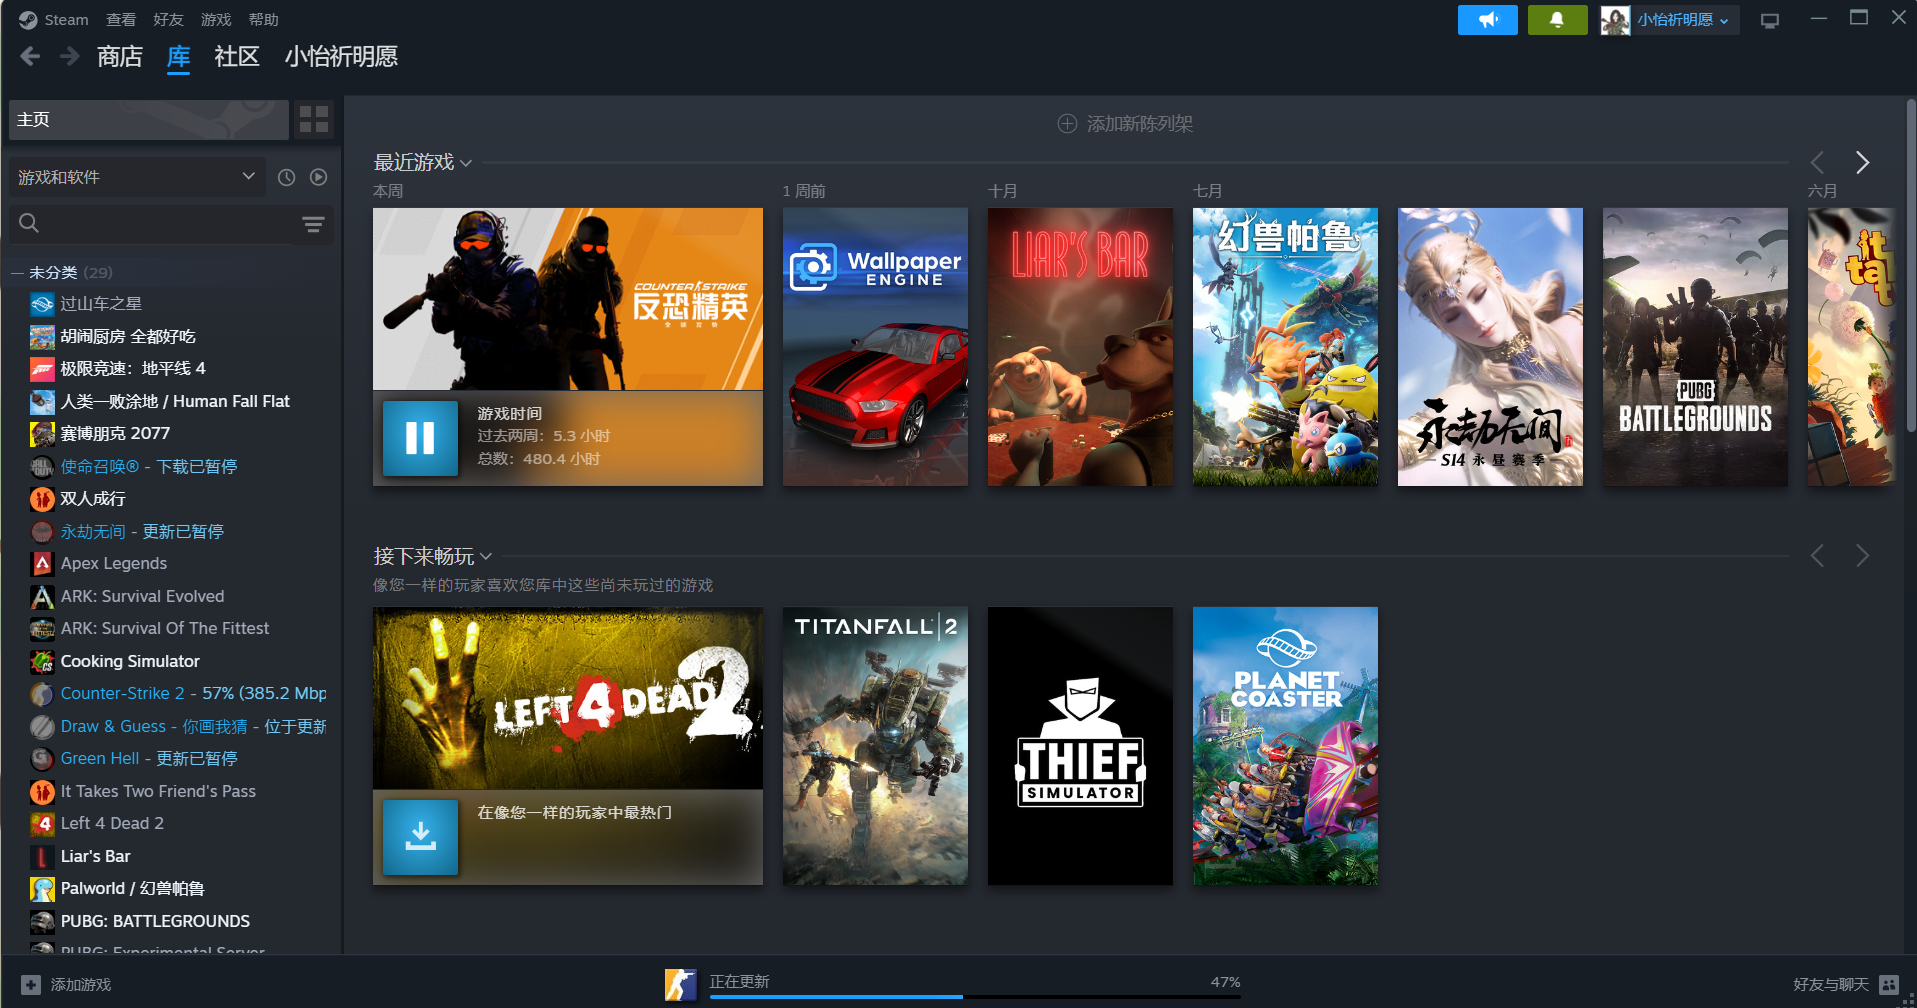Switch to the 库 tab

click(x=179, y=56)
